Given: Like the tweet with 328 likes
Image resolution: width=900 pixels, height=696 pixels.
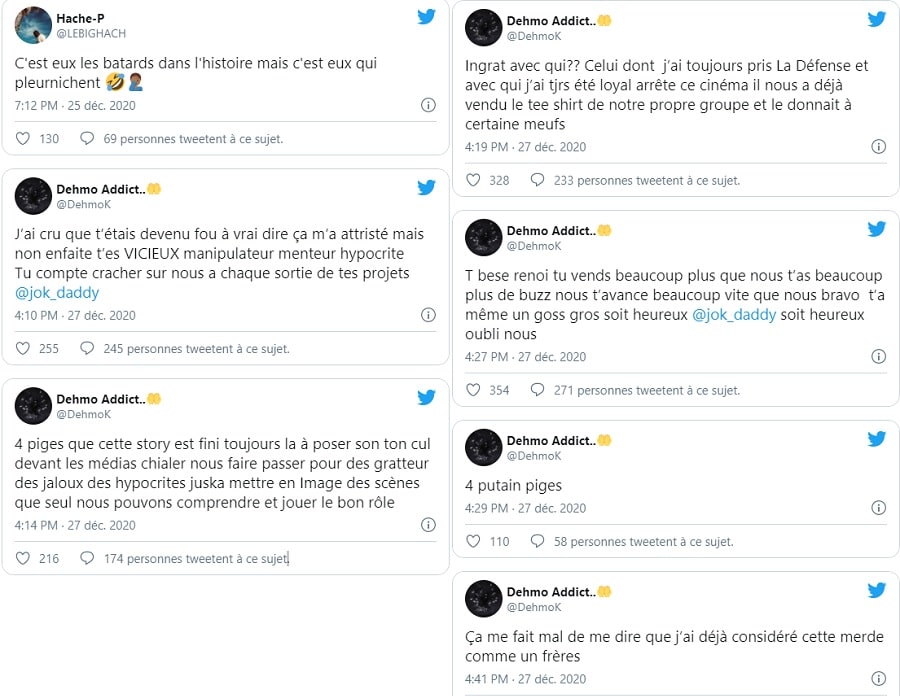Looking at the screenshot, I should [473, 180].
